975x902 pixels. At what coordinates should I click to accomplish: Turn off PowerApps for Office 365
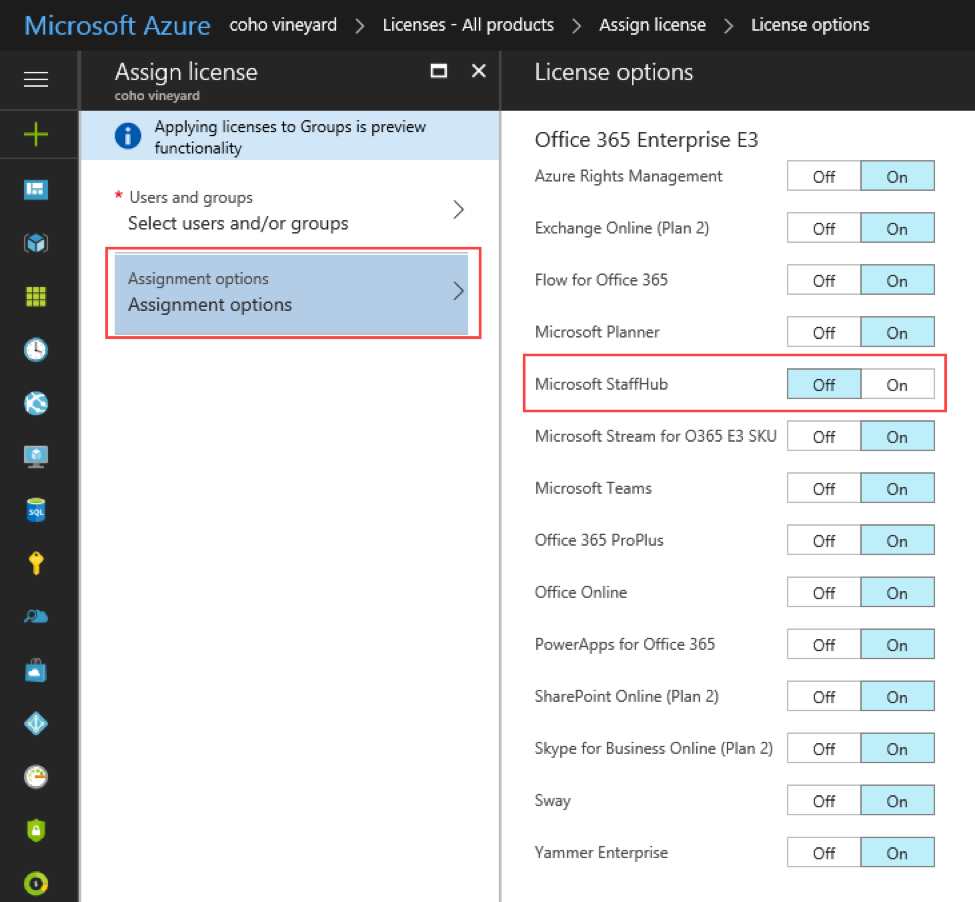(824, 645)
